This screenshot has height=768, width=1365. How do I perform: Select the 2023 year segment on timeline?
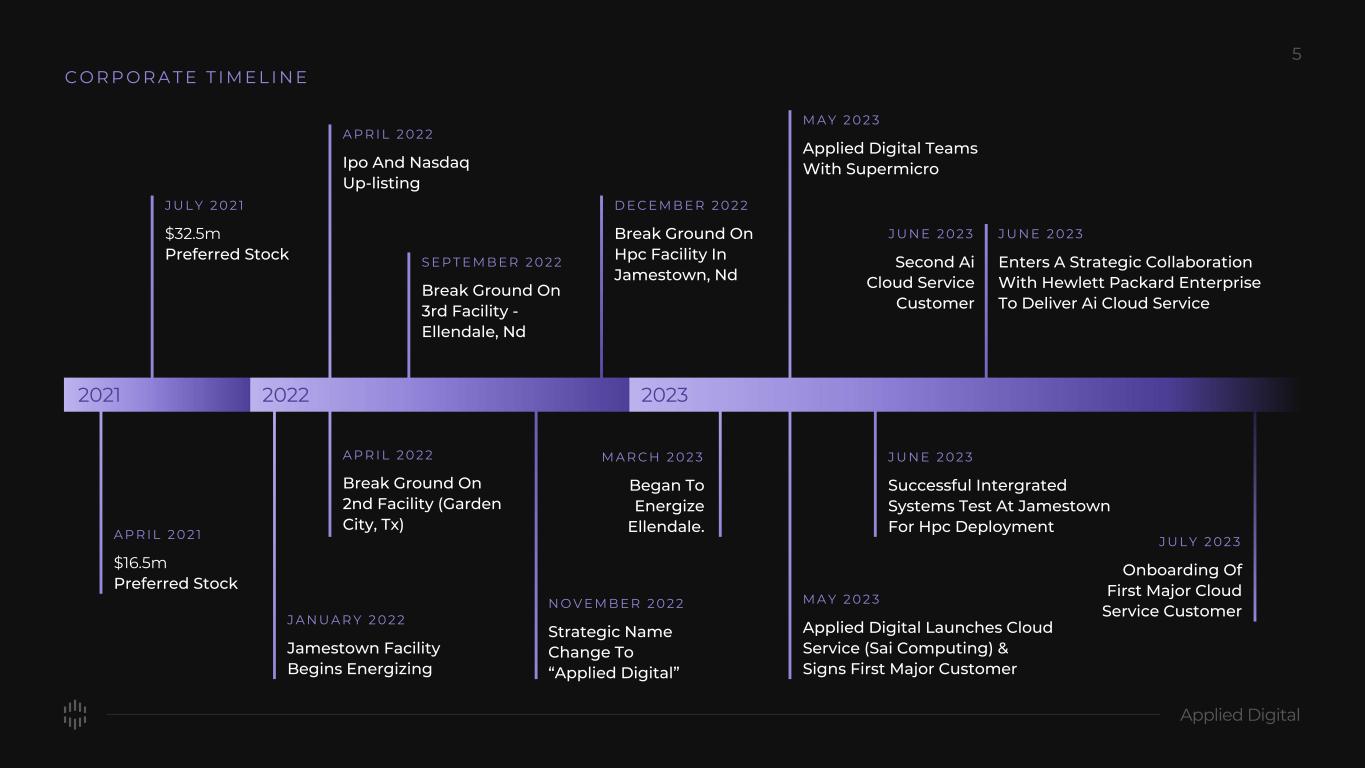[x=965, y=395]
